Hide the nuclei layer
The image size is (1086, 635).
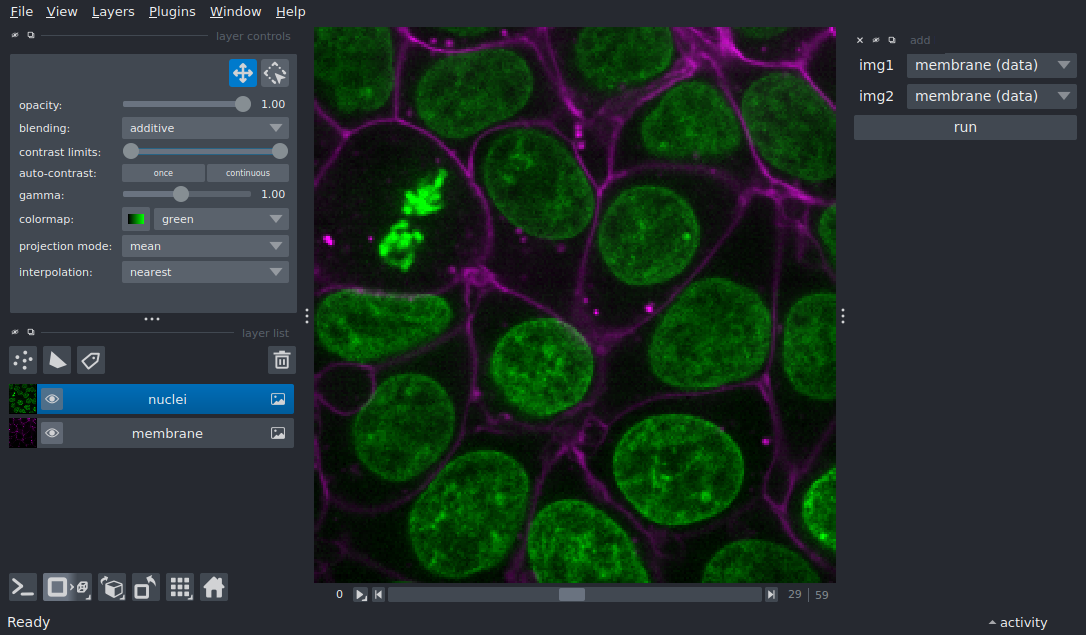click(x=52, y=400)
